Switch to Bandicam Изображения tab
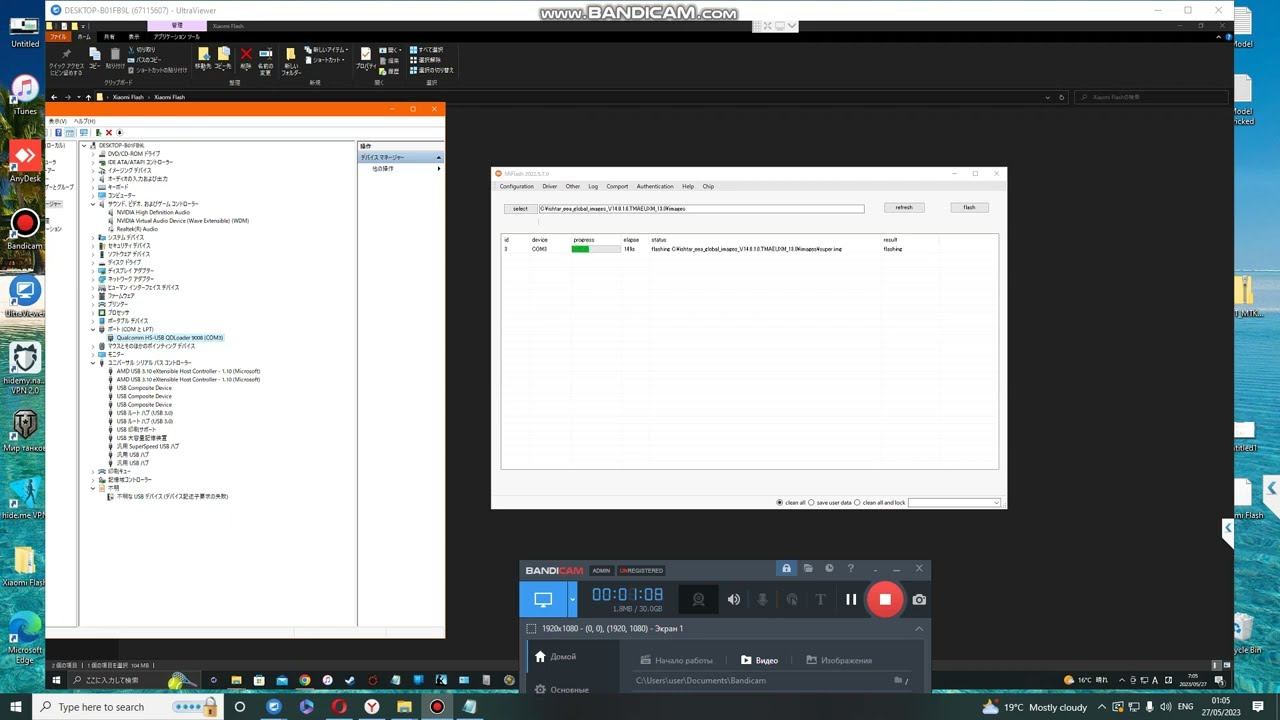 pyautogui.click(x=839, y=660)
